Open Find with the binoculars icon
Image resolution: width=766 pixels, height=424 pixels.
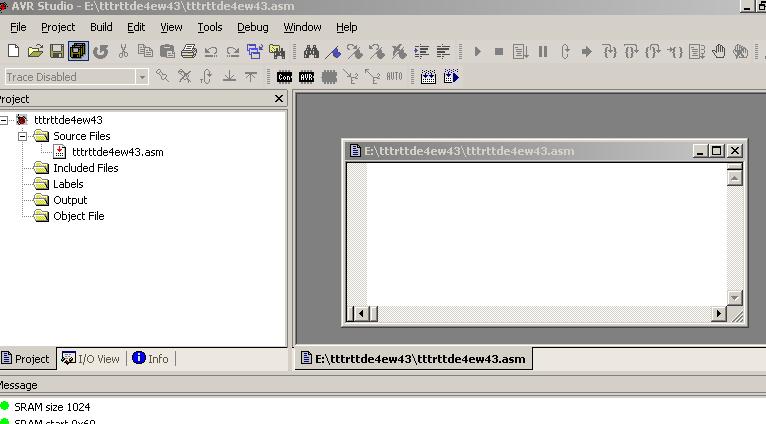click(x=311, y=51)
